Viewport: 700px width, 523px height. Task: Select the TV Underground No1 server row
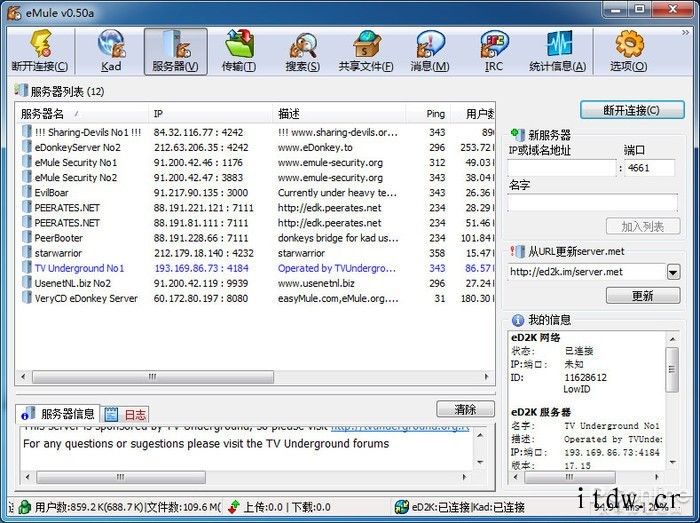(x=256, y=268)
